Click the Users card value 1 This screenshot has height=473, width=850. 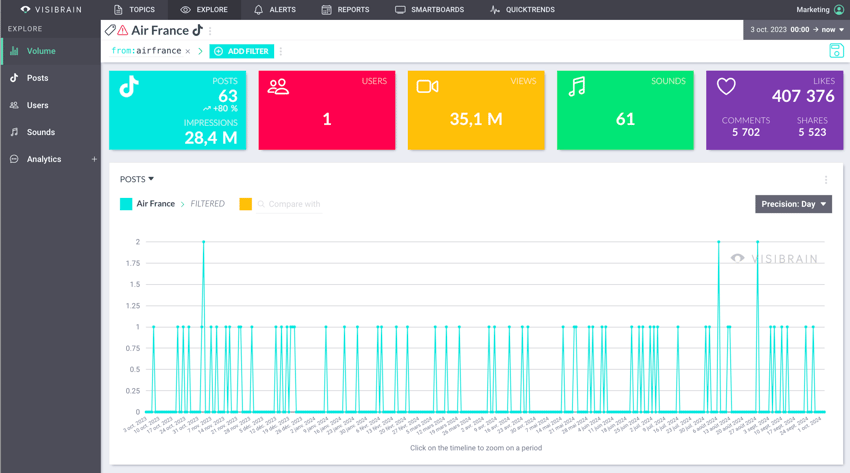click(327, 119)
